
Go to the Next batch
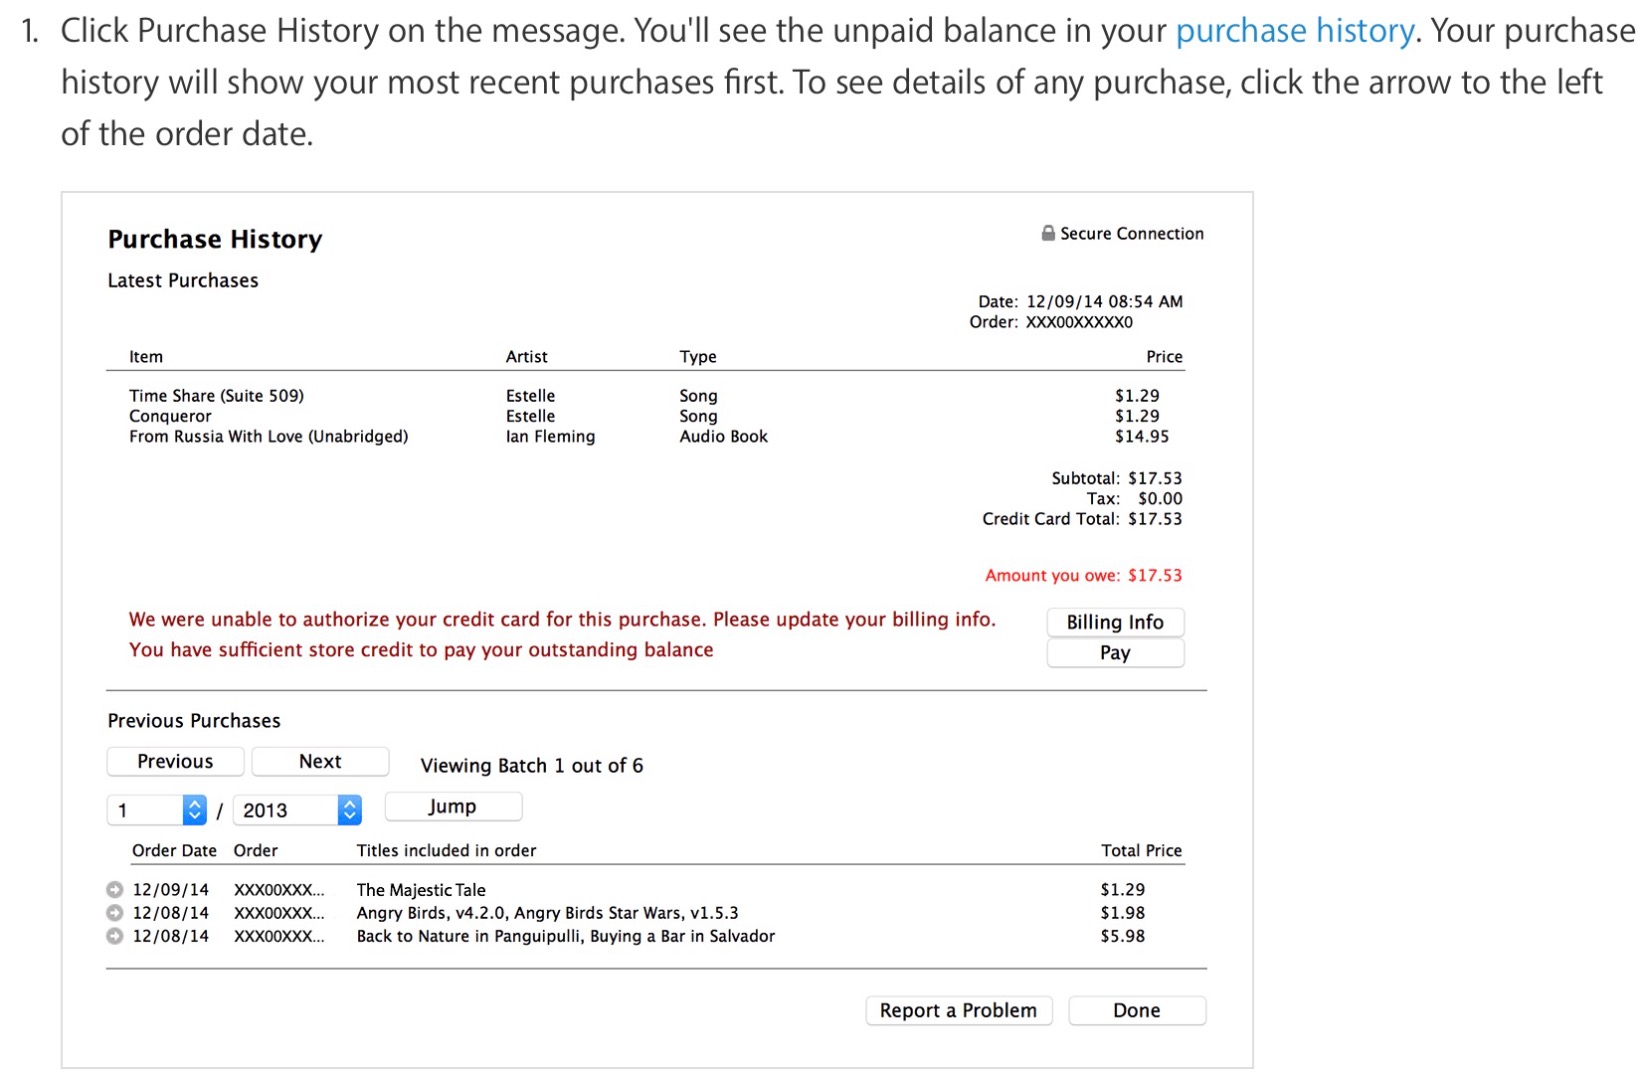pos(320,762)
